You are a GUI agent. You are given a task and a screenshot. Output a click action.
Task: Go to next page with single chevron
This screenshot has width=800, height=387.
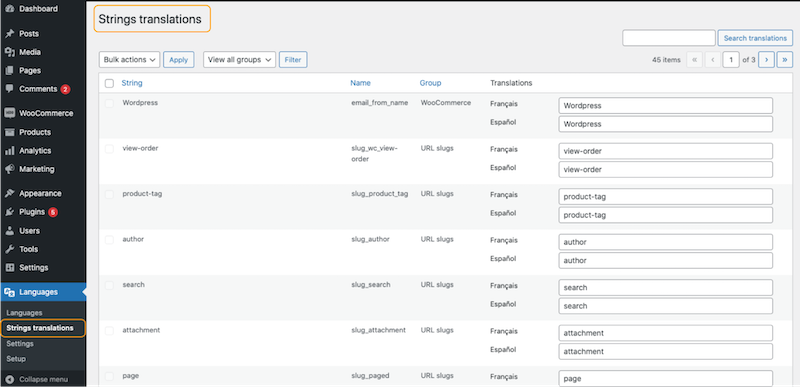coord(766,60)
